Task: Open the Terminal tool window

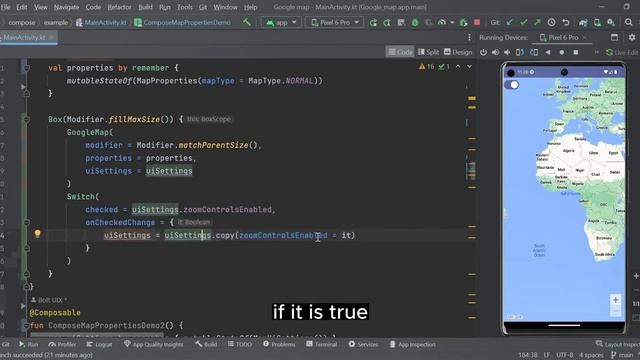Action: point(322,344)
